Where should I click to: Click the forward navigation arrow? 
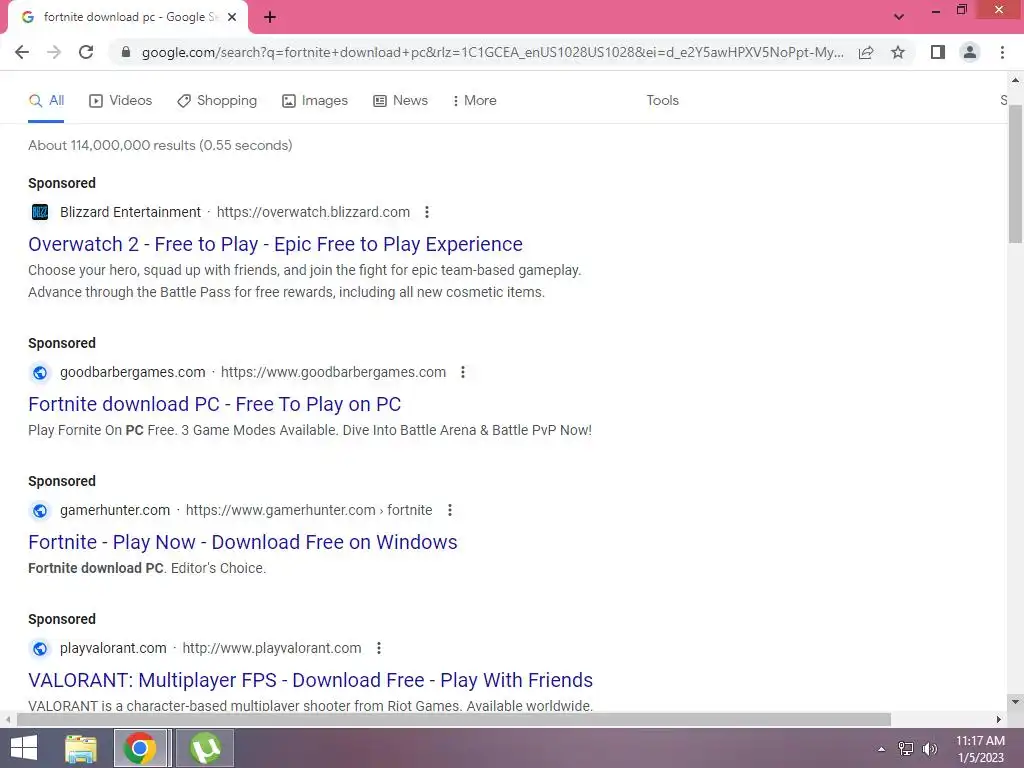[54, 52]
